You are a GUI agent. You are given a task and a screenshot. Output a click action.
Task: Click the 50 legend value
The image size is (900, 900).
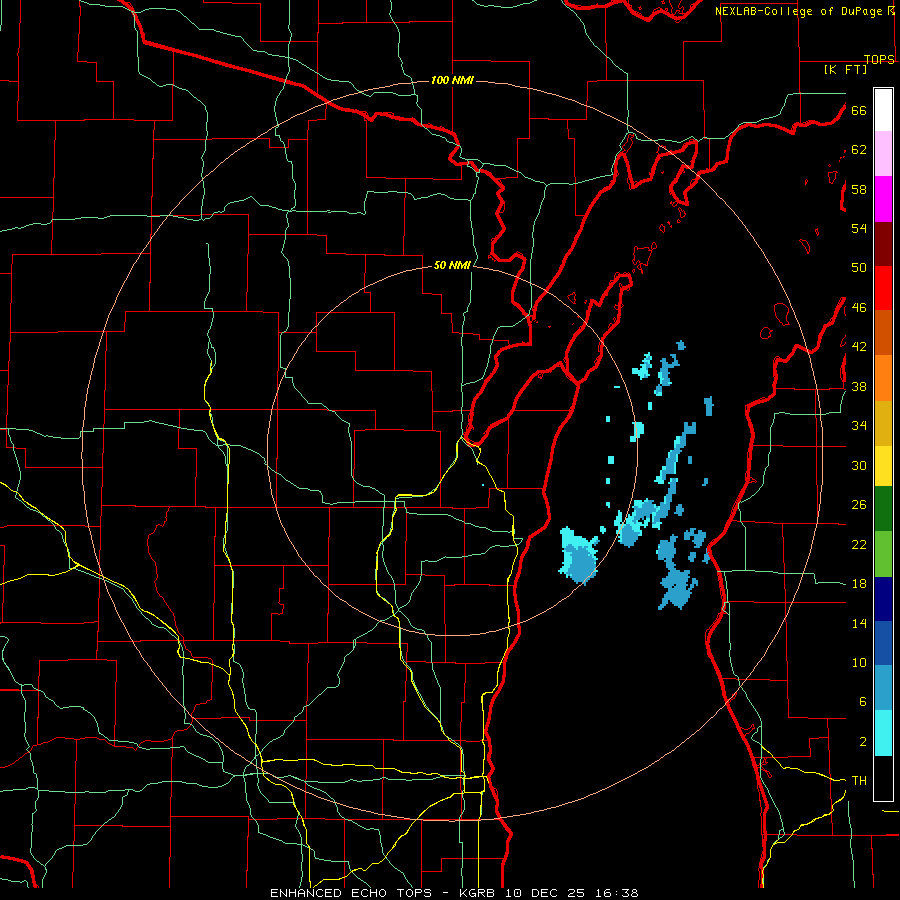859,268
